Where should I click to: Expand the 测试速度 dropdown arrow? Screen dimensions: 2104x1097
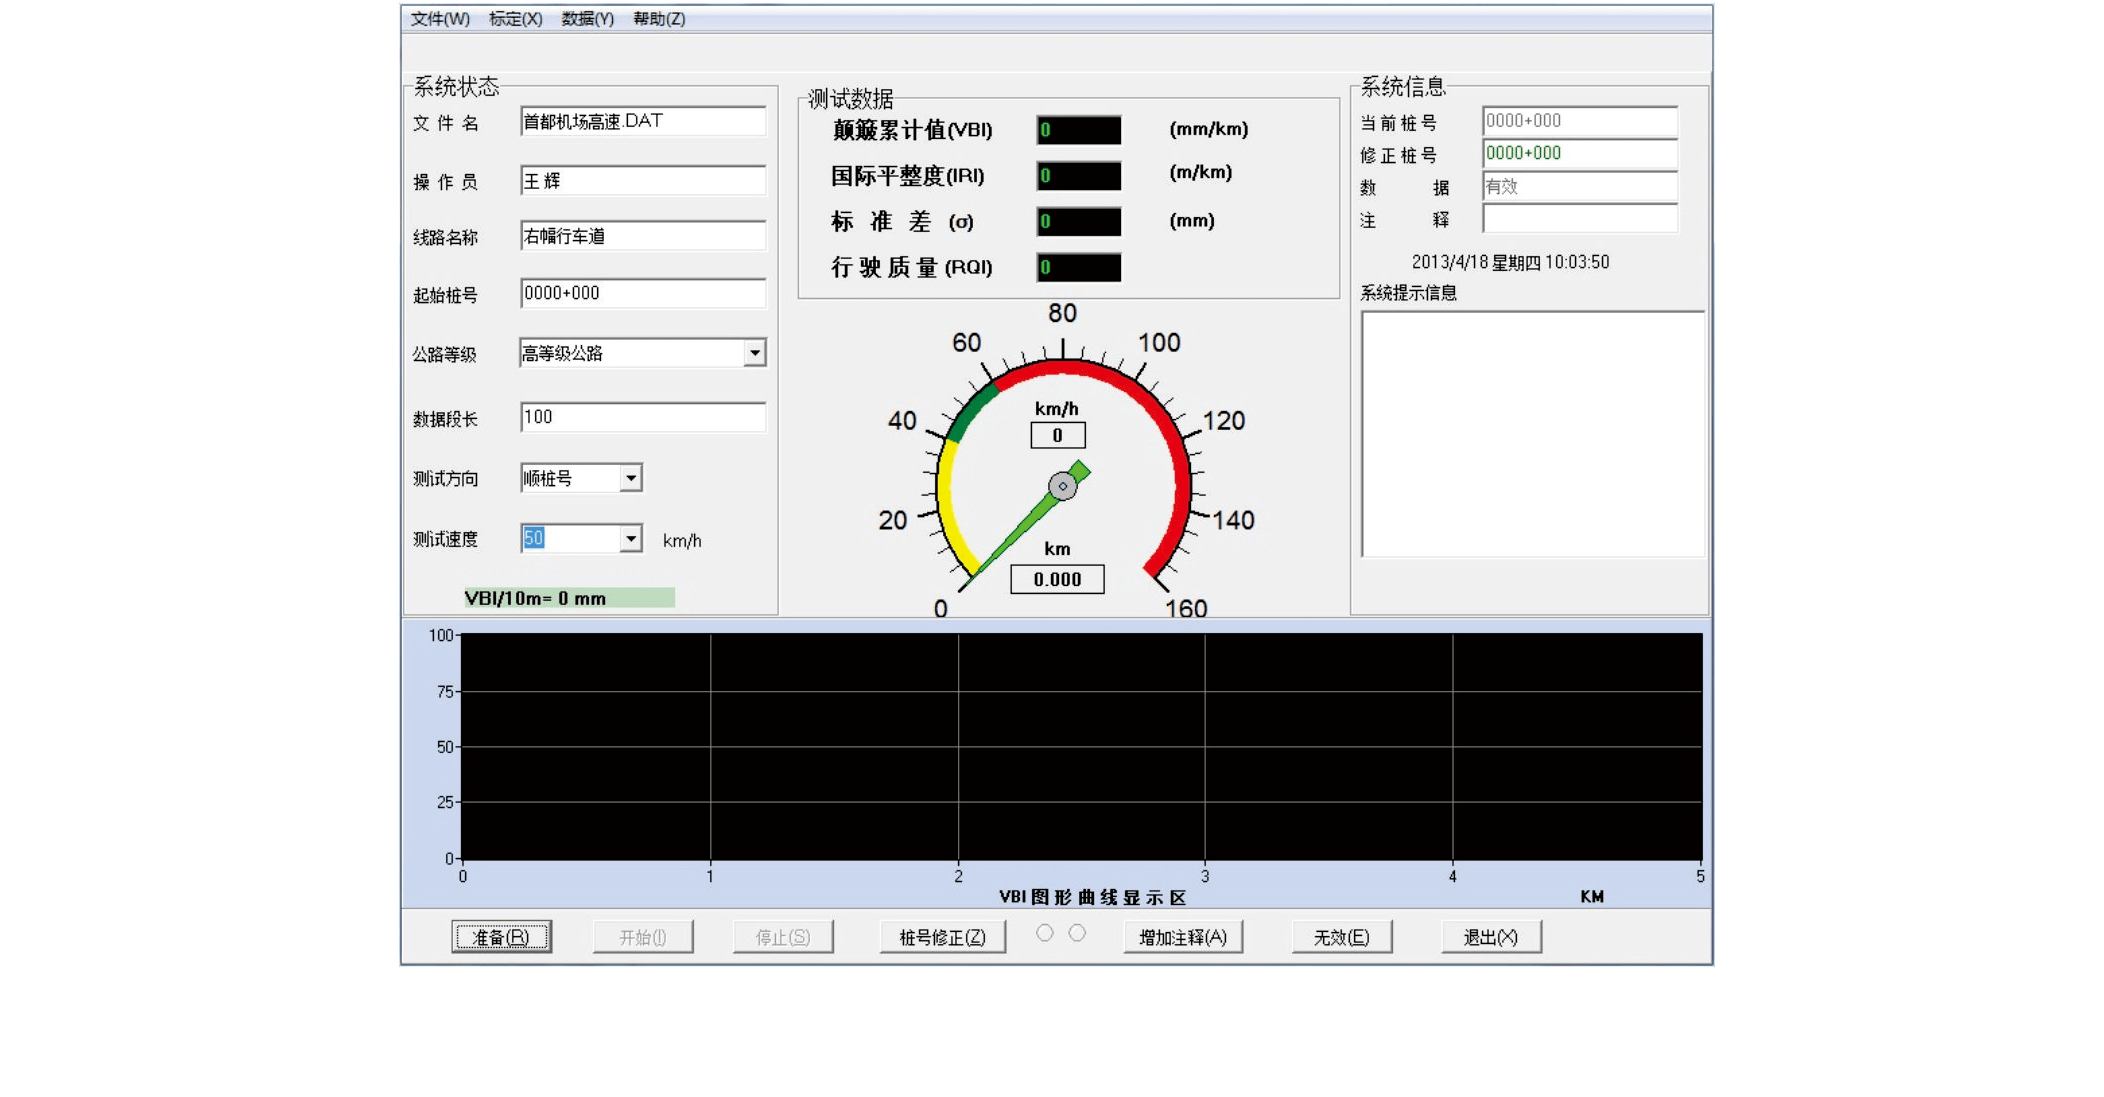pos(630,539)
